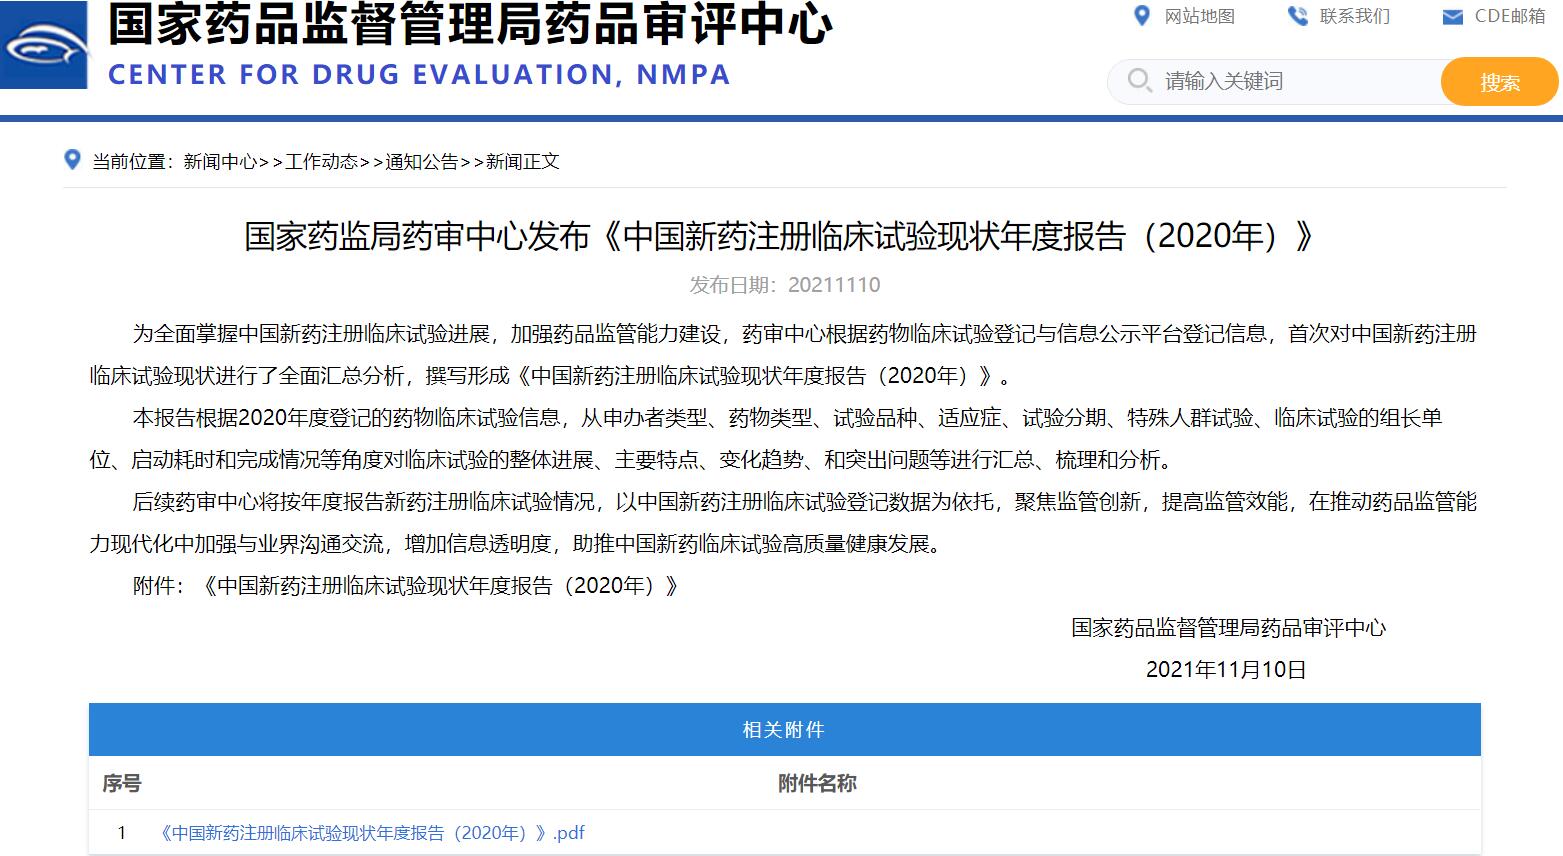Click the blue 相关附件 header bar

(x=784, y=730)
